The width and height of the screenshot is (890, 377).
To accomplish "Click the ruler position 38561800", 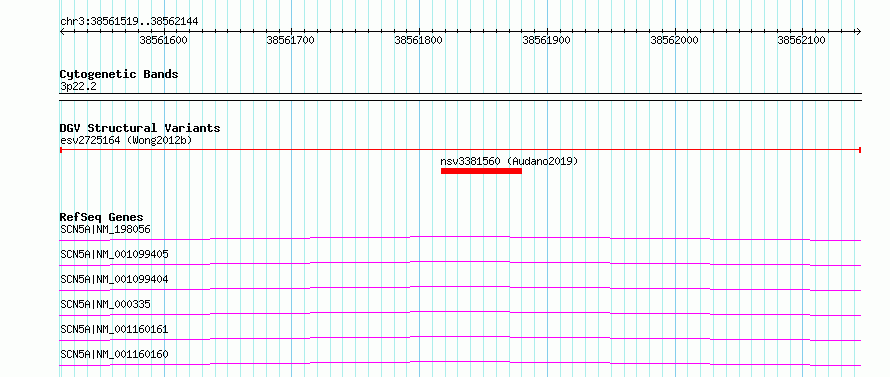I will tap(418, 40).
